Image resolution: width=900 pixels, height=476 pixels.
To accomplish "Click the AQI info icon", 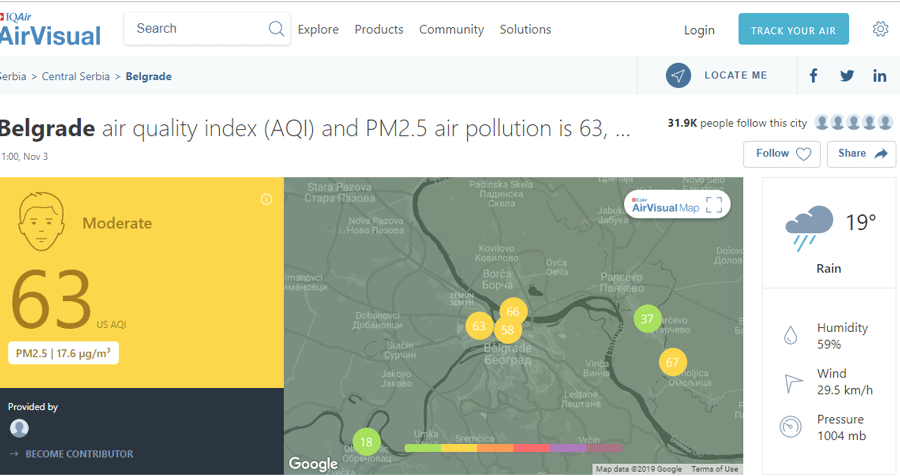I will pyautogui.click(x=266, y=199).
